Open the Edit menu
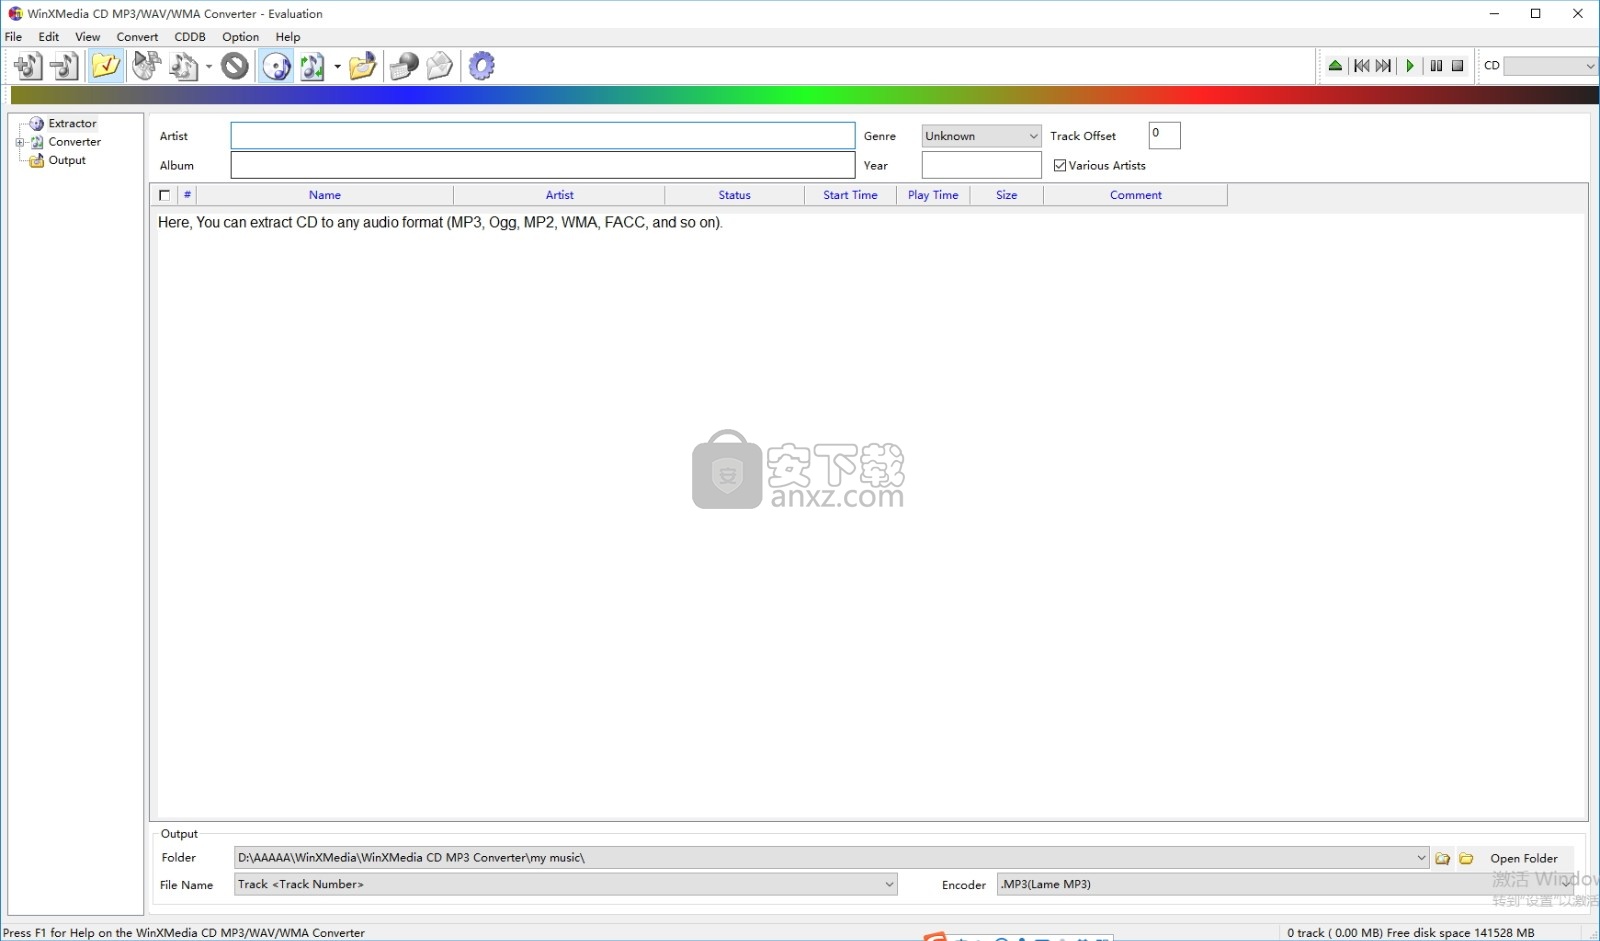Image resolution: width=1600 pixels, height=941 pixels. (x=49, y=37)
